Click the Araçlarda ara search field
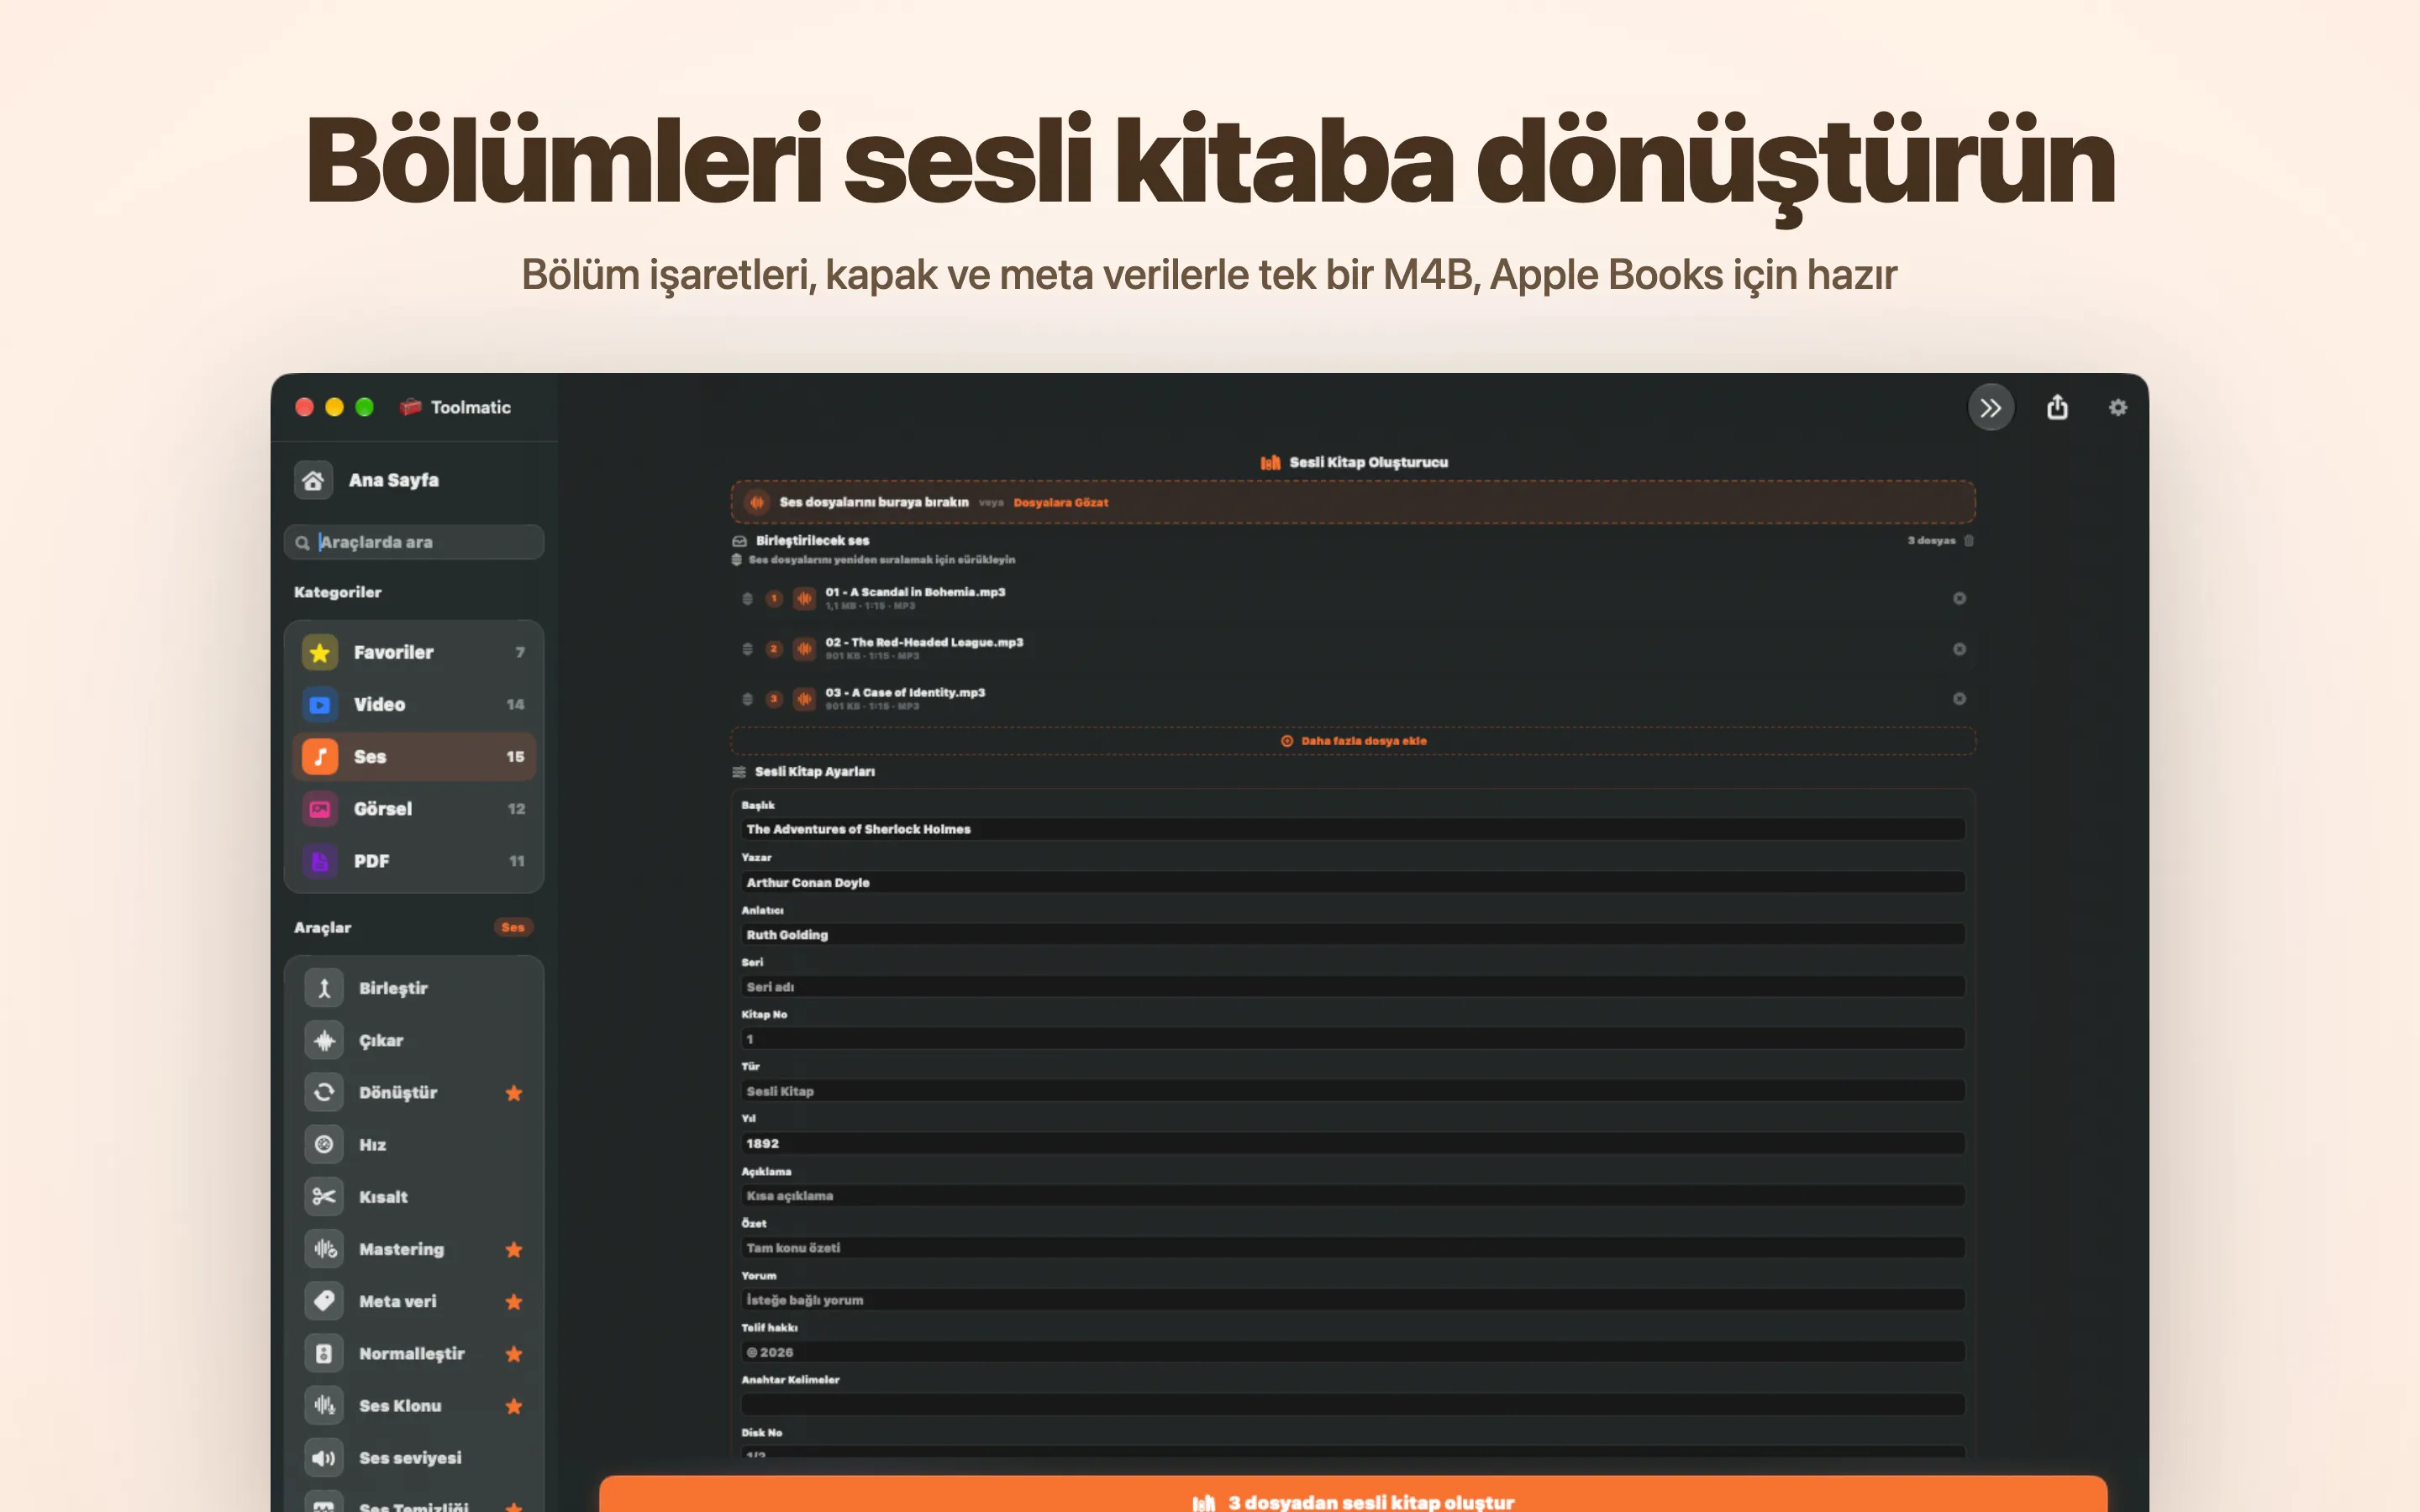The width and height of the screenshot is (2420, 1512). point(414,542)
